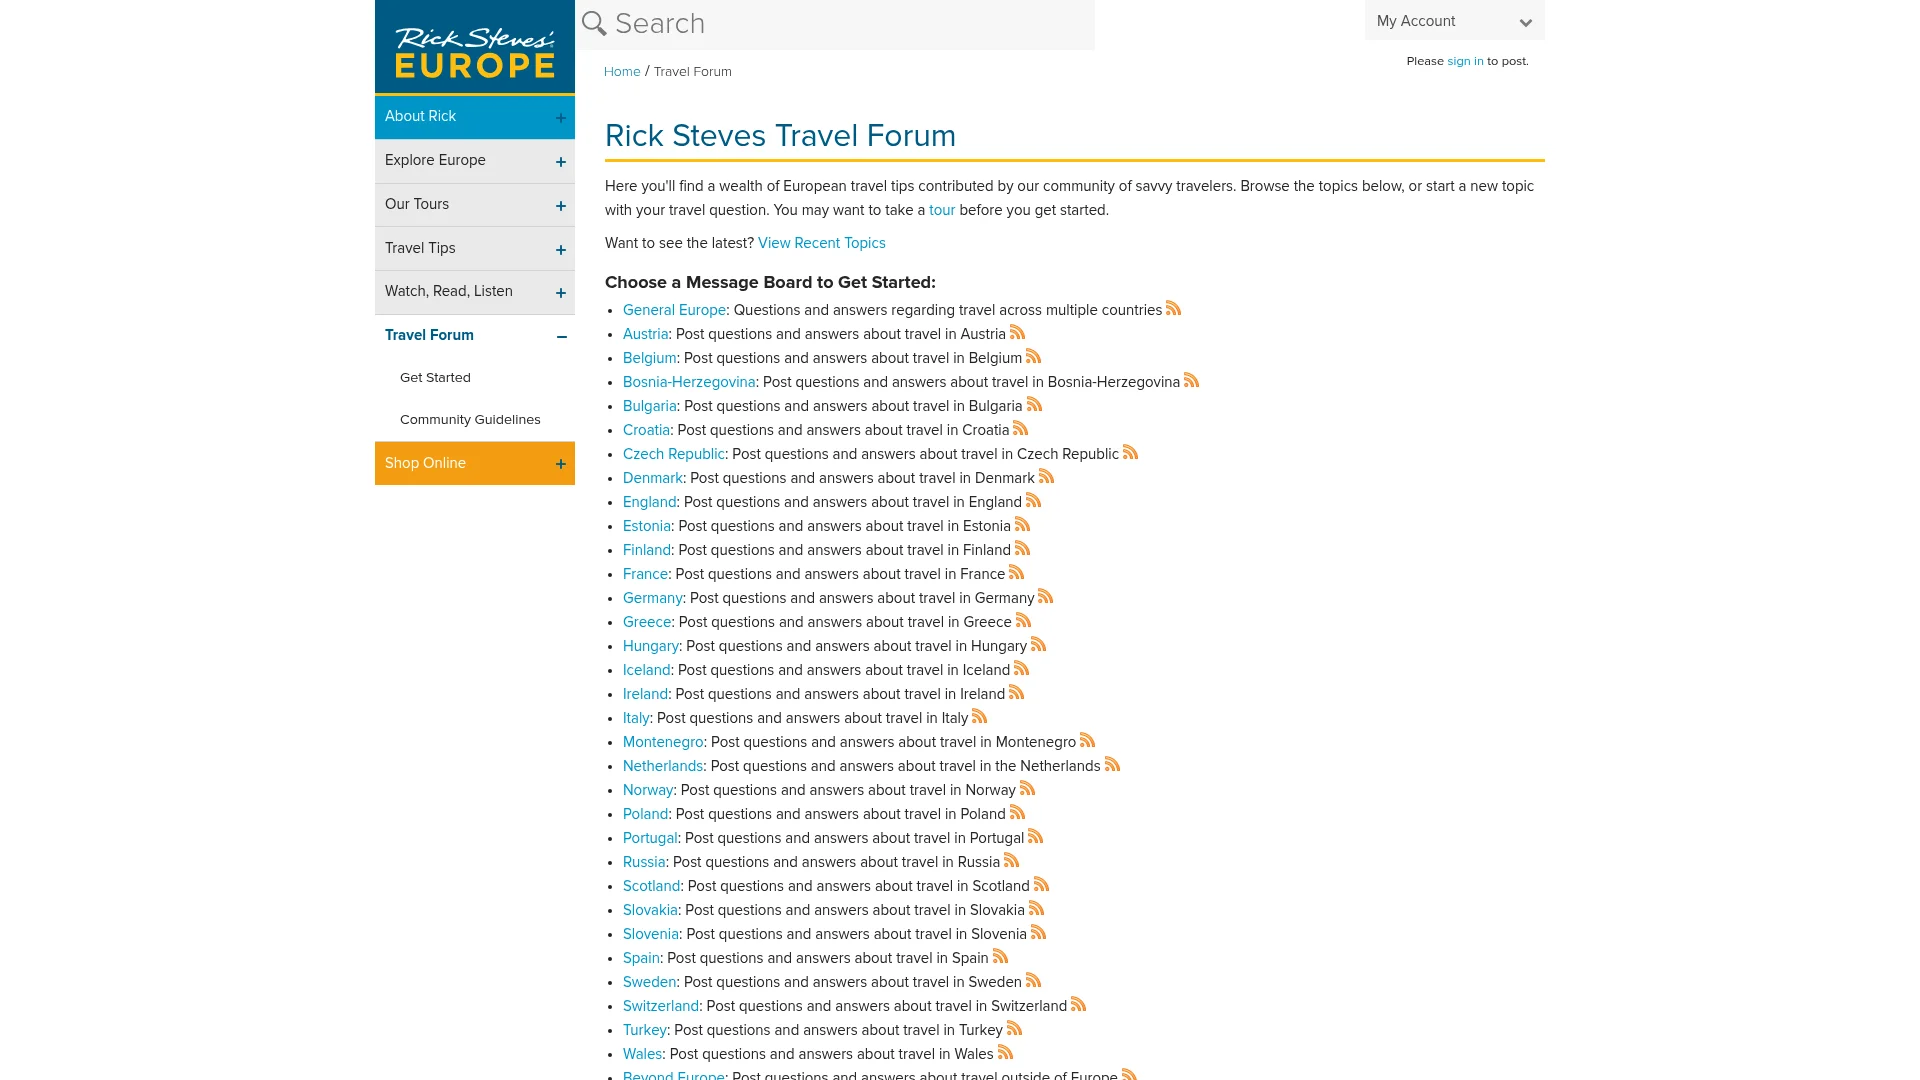Go to the Rick Steves Europe logo homepage
Image resolution: width=1920 pixels, height=1080 pixels.
coord(475,47)
